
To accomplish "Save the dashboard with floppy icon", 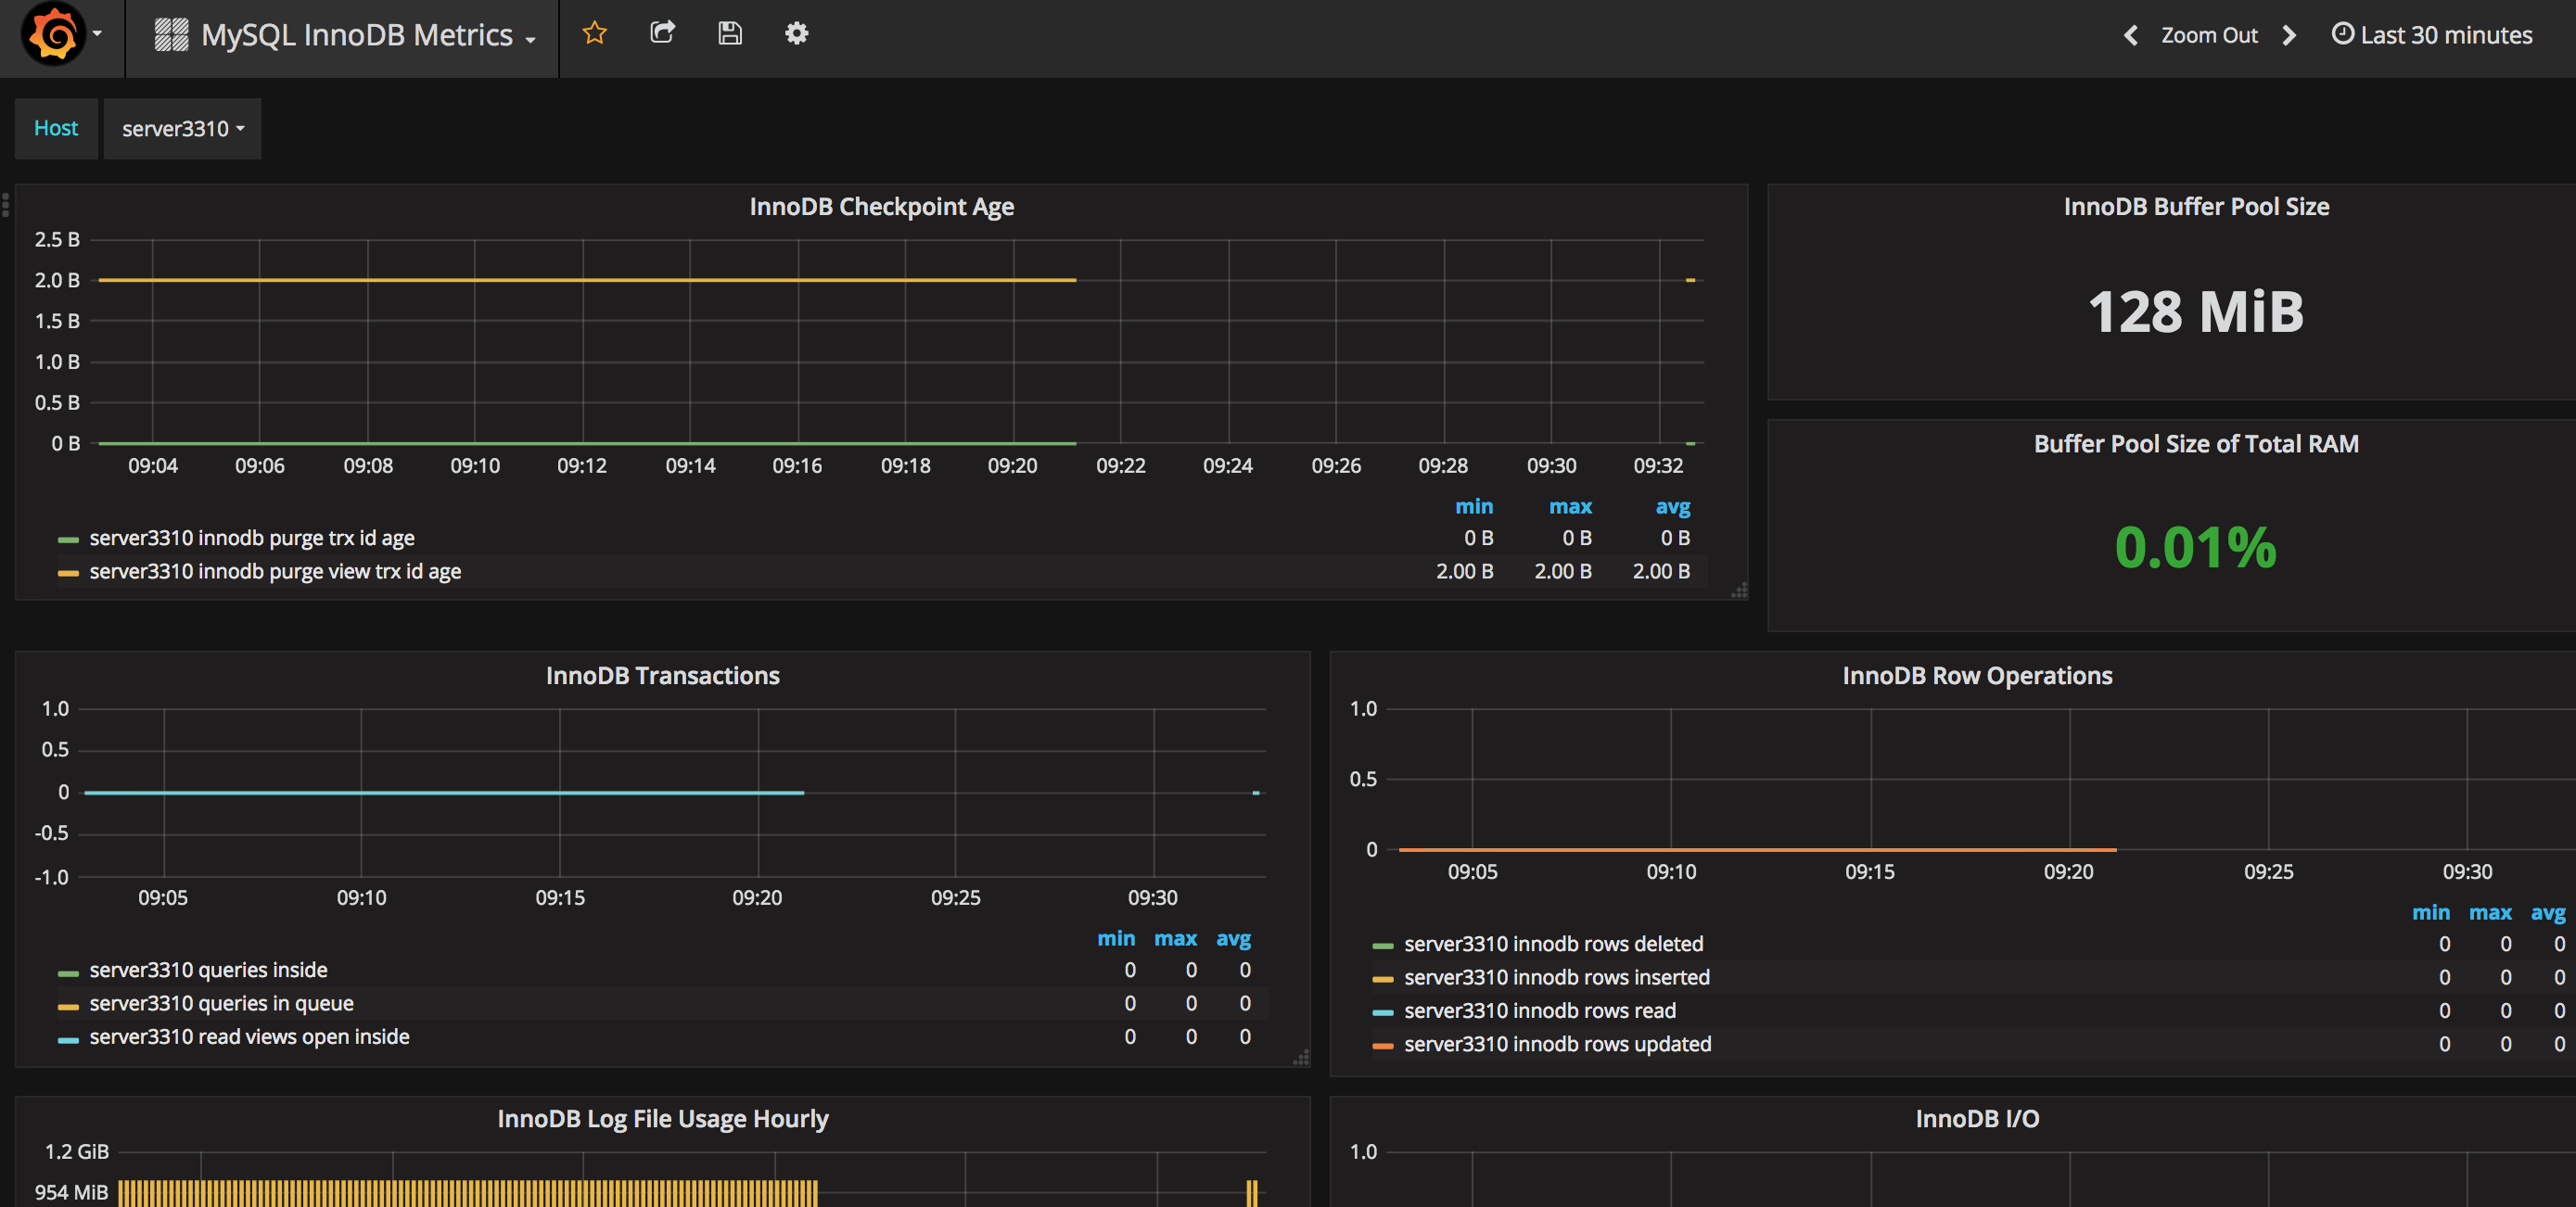I will (x=730, y=33).
